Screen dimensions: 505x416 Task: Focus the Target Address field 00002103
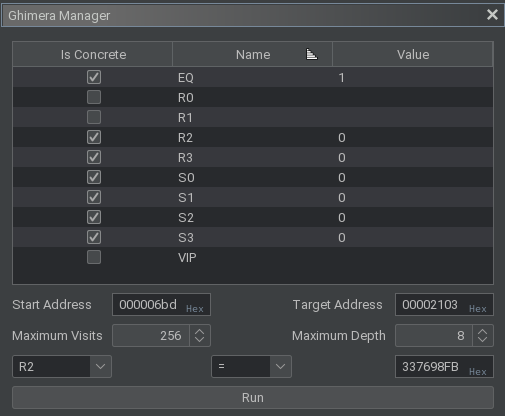pos(444,305)
